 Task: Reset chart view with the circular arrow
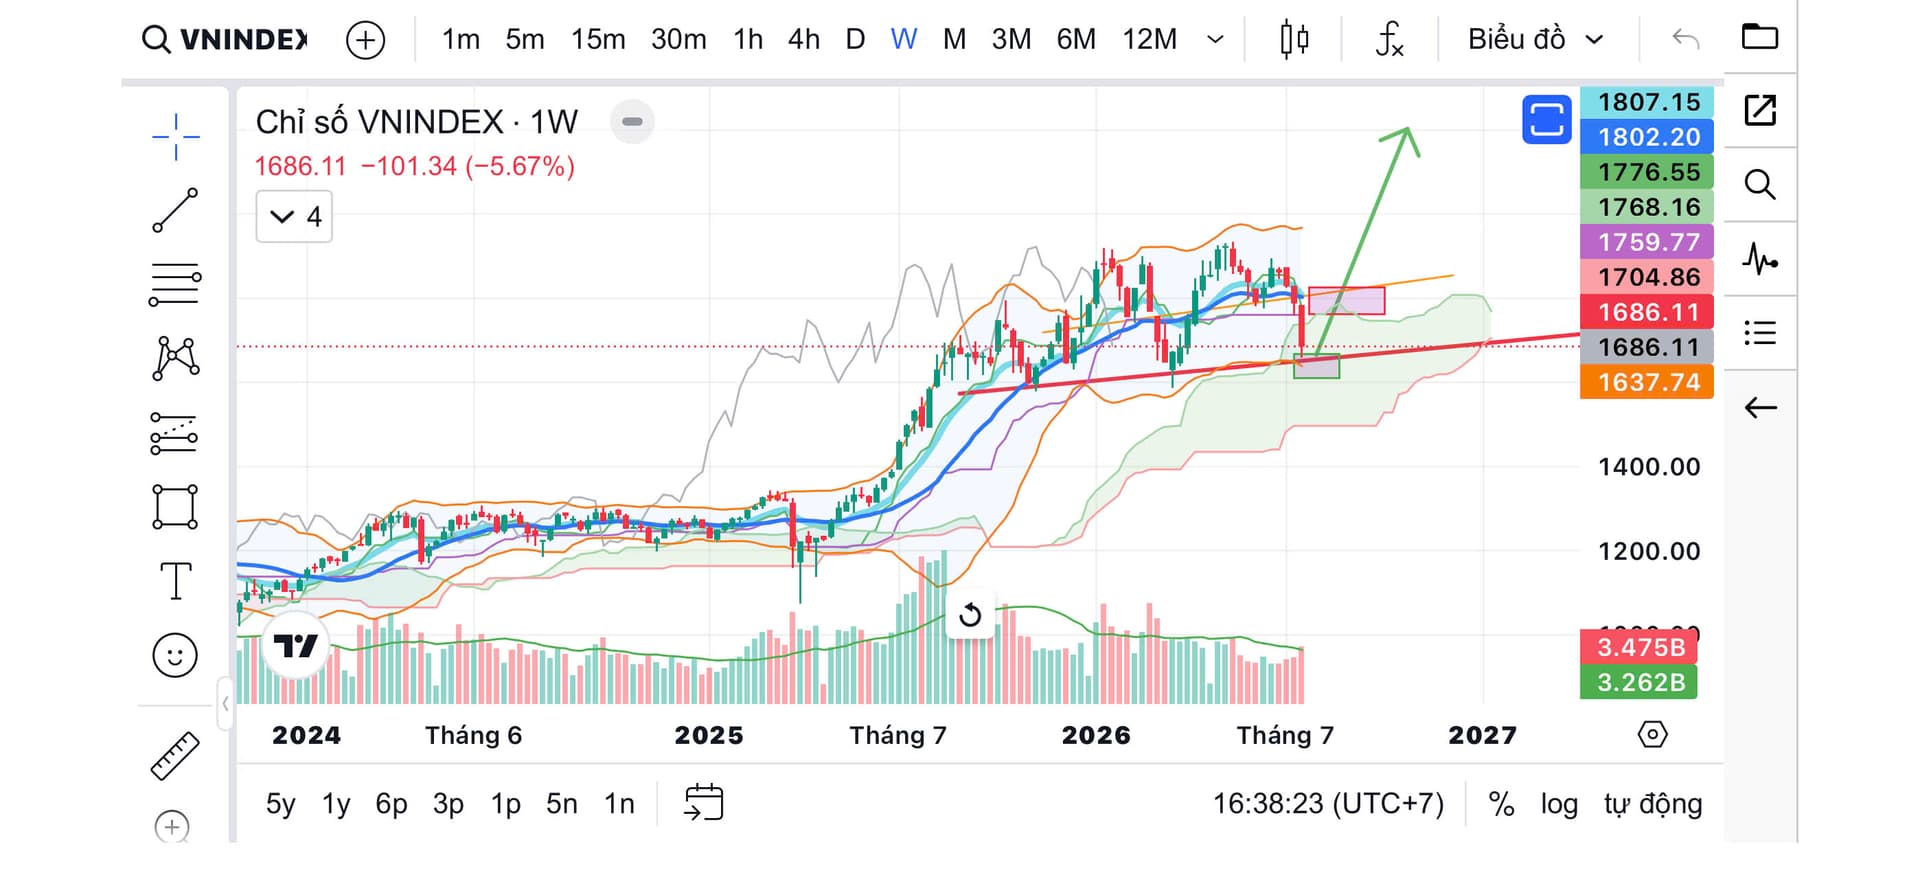[x=970, y=615]
